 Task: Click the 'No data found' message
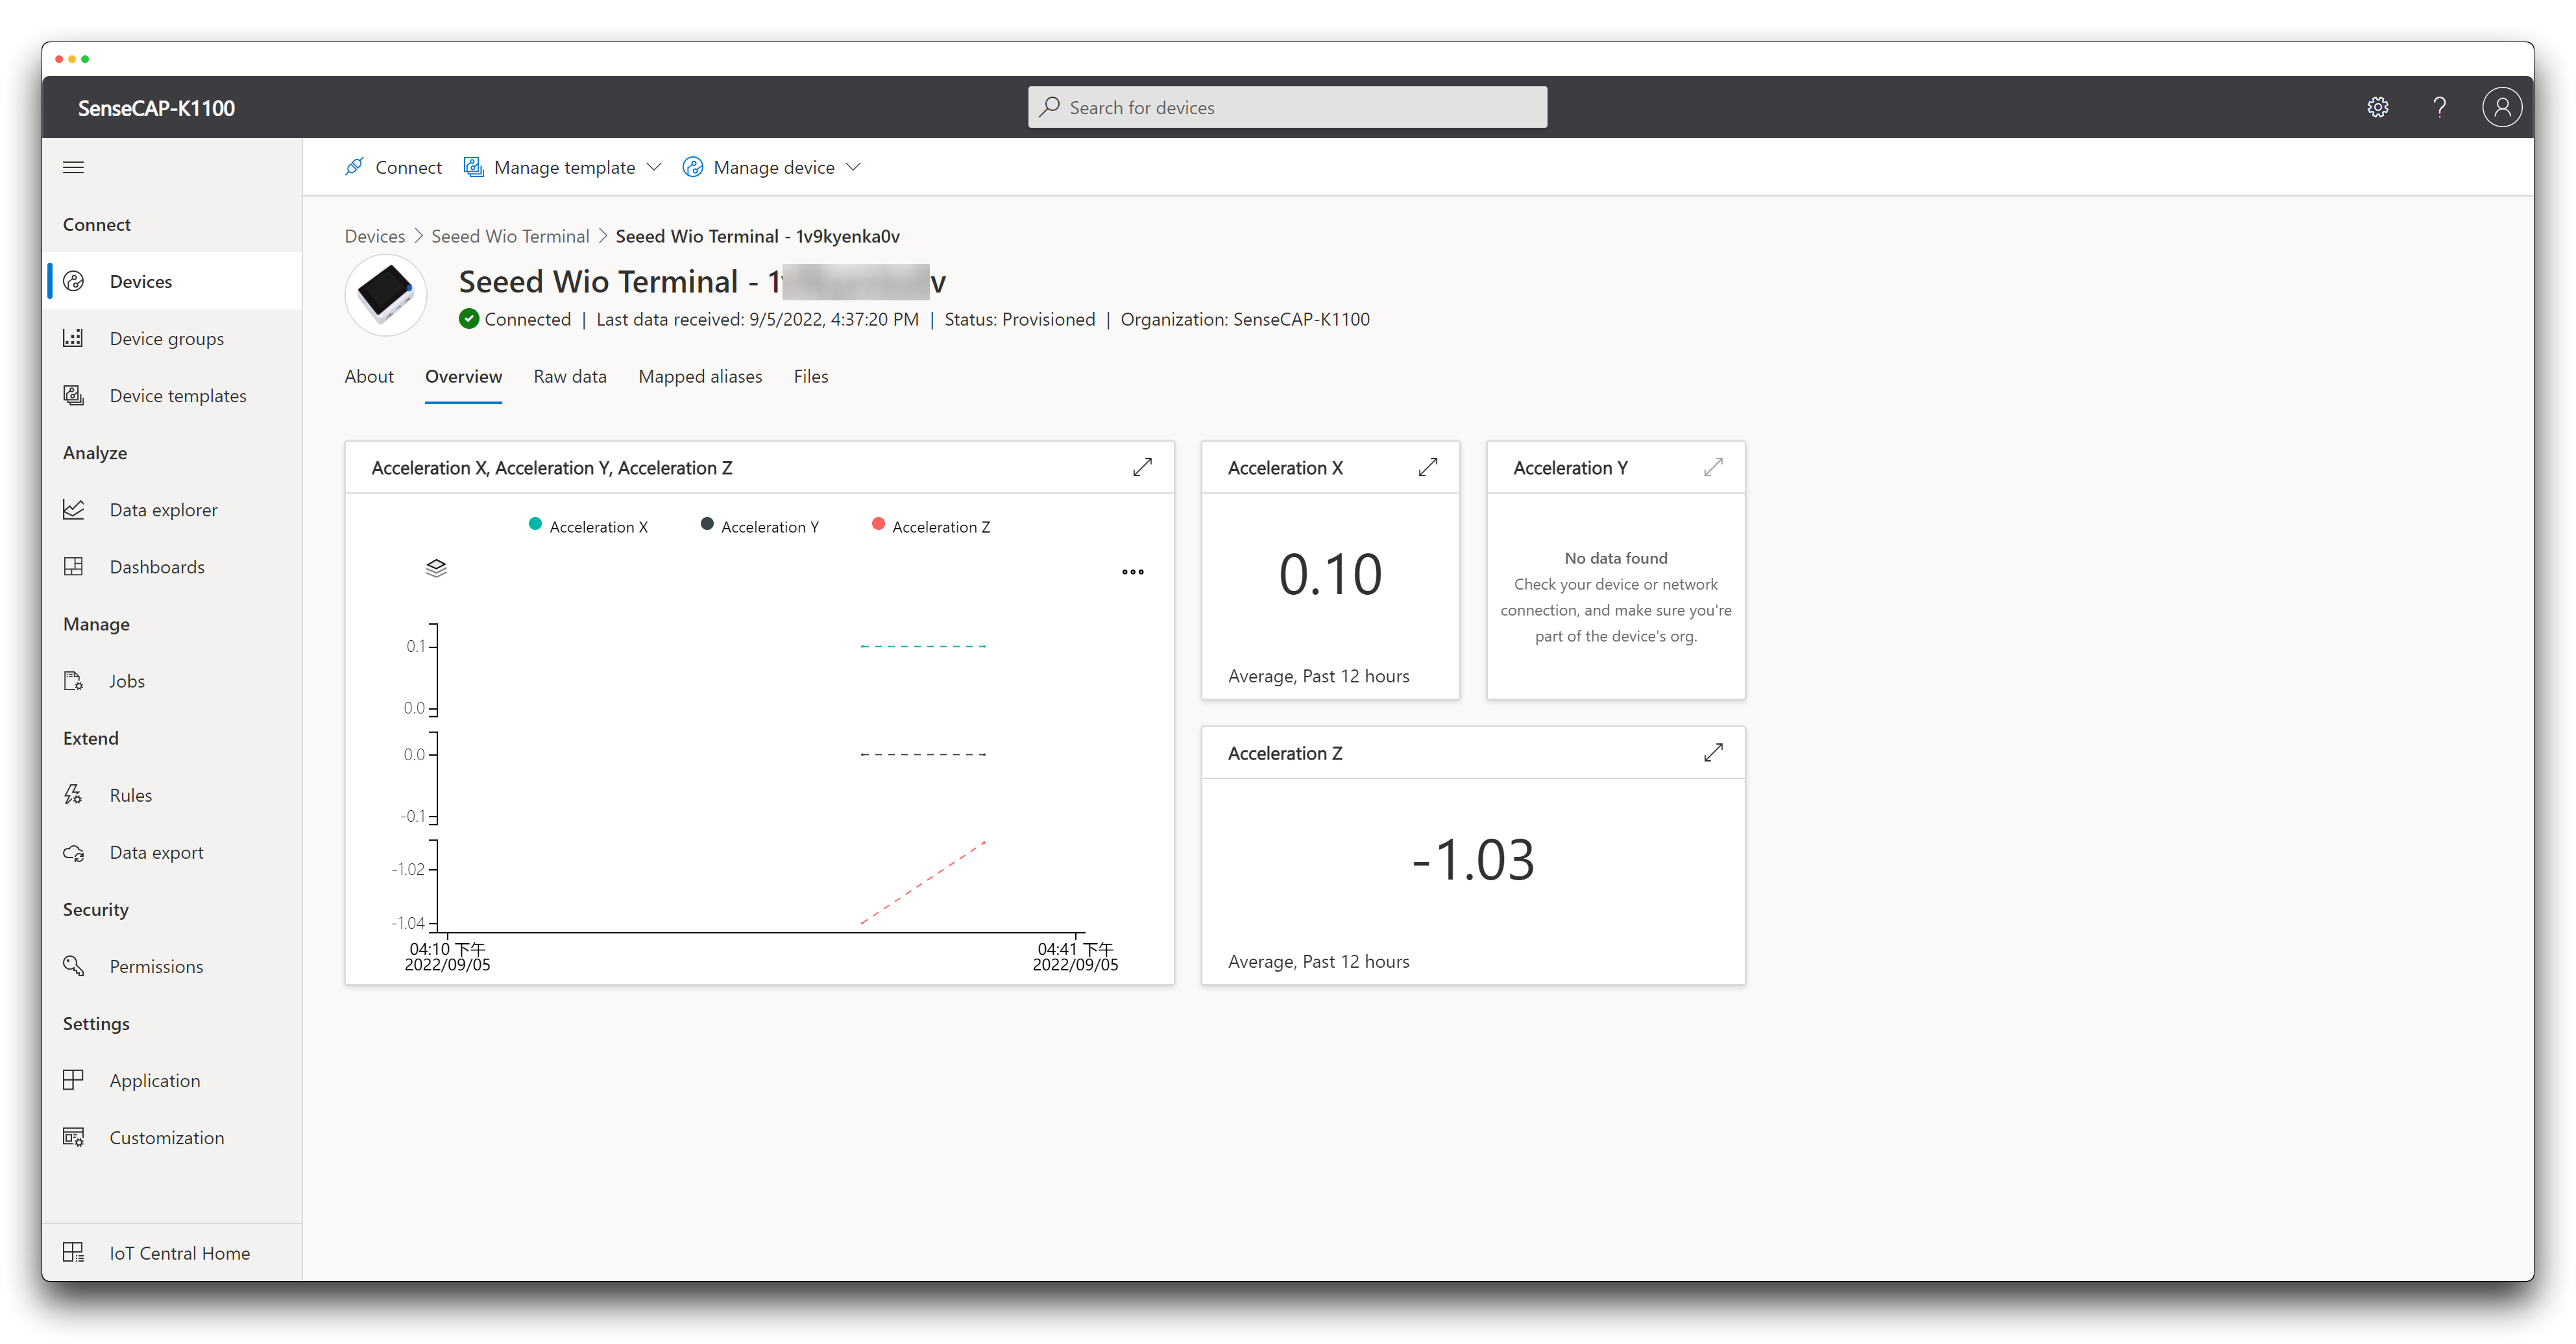[x=1615, y=558]
